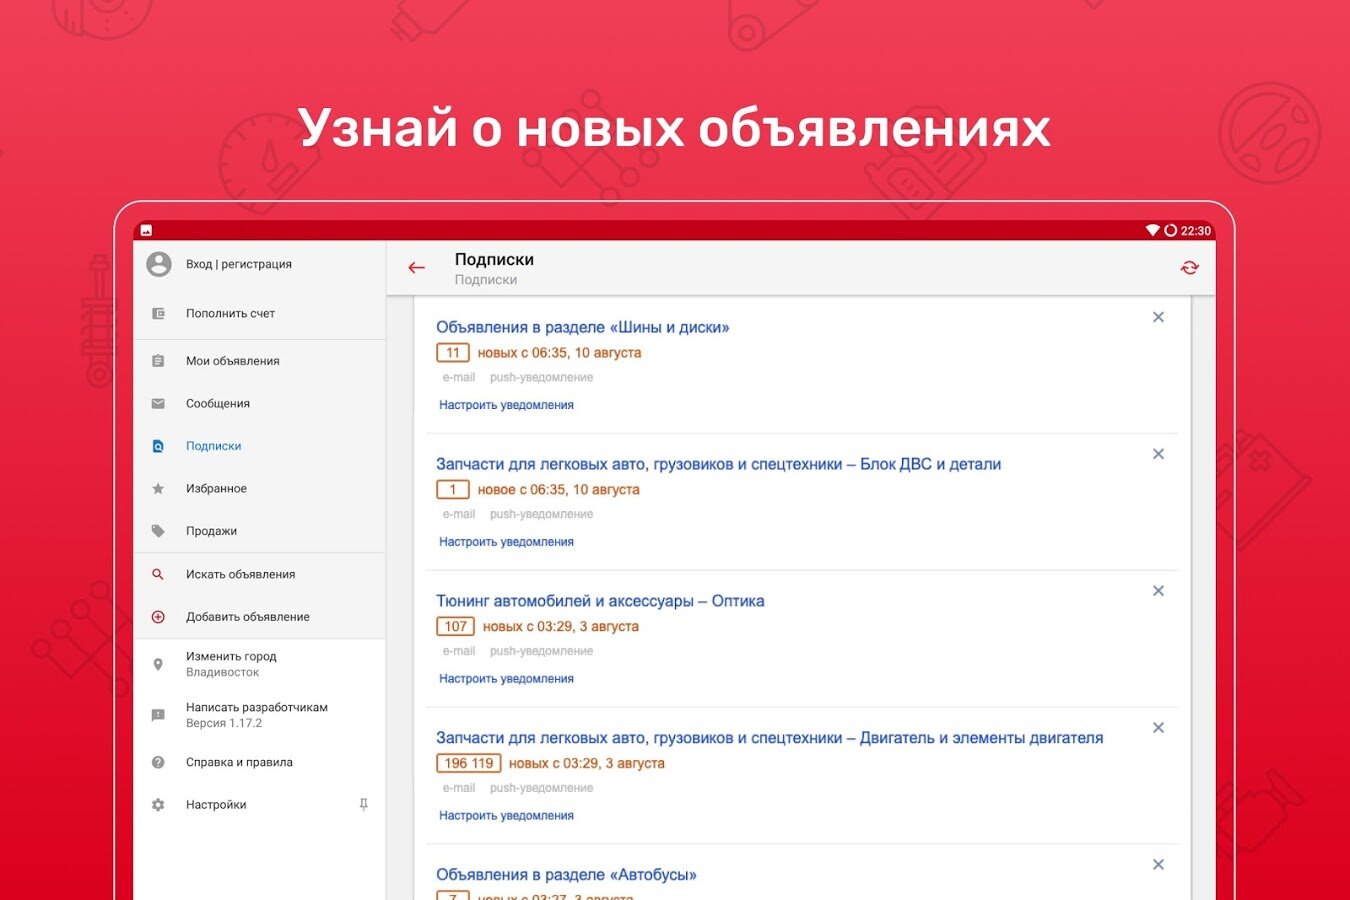Open Мои объявления in the sidebar
The width and height of the screenshot is (1350, 900).
pyautogui.click(x=259, y=361)
